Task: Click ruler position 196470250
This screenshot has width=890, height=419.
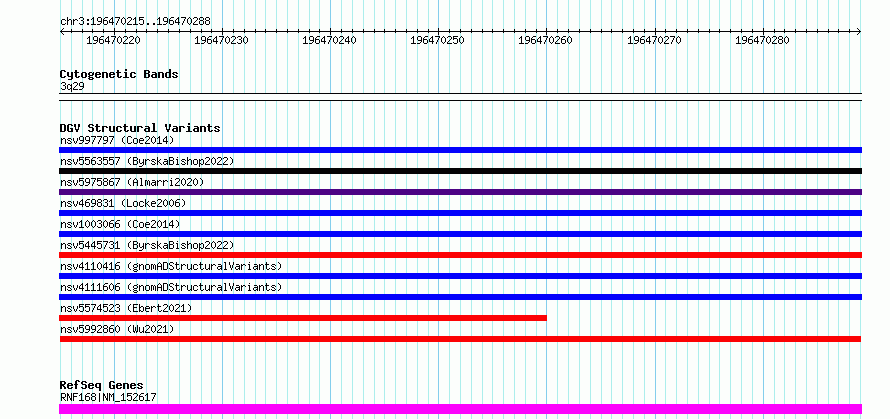Action: pos(438,40)
